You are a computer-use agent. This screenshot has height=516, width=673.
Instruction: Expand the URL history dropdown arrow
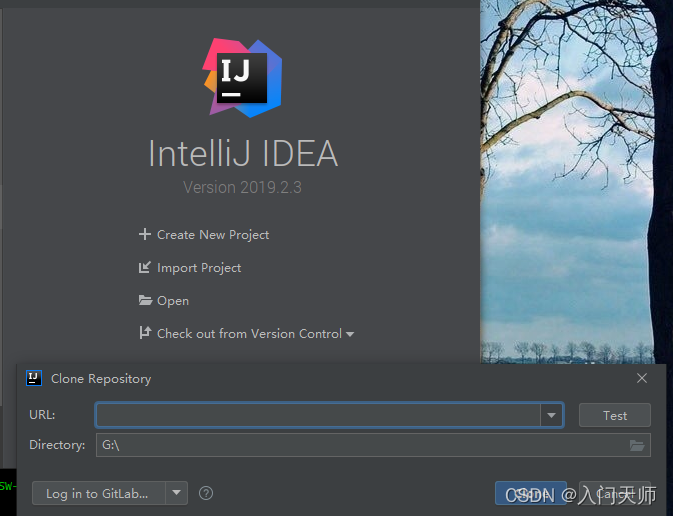click(552, 415)
